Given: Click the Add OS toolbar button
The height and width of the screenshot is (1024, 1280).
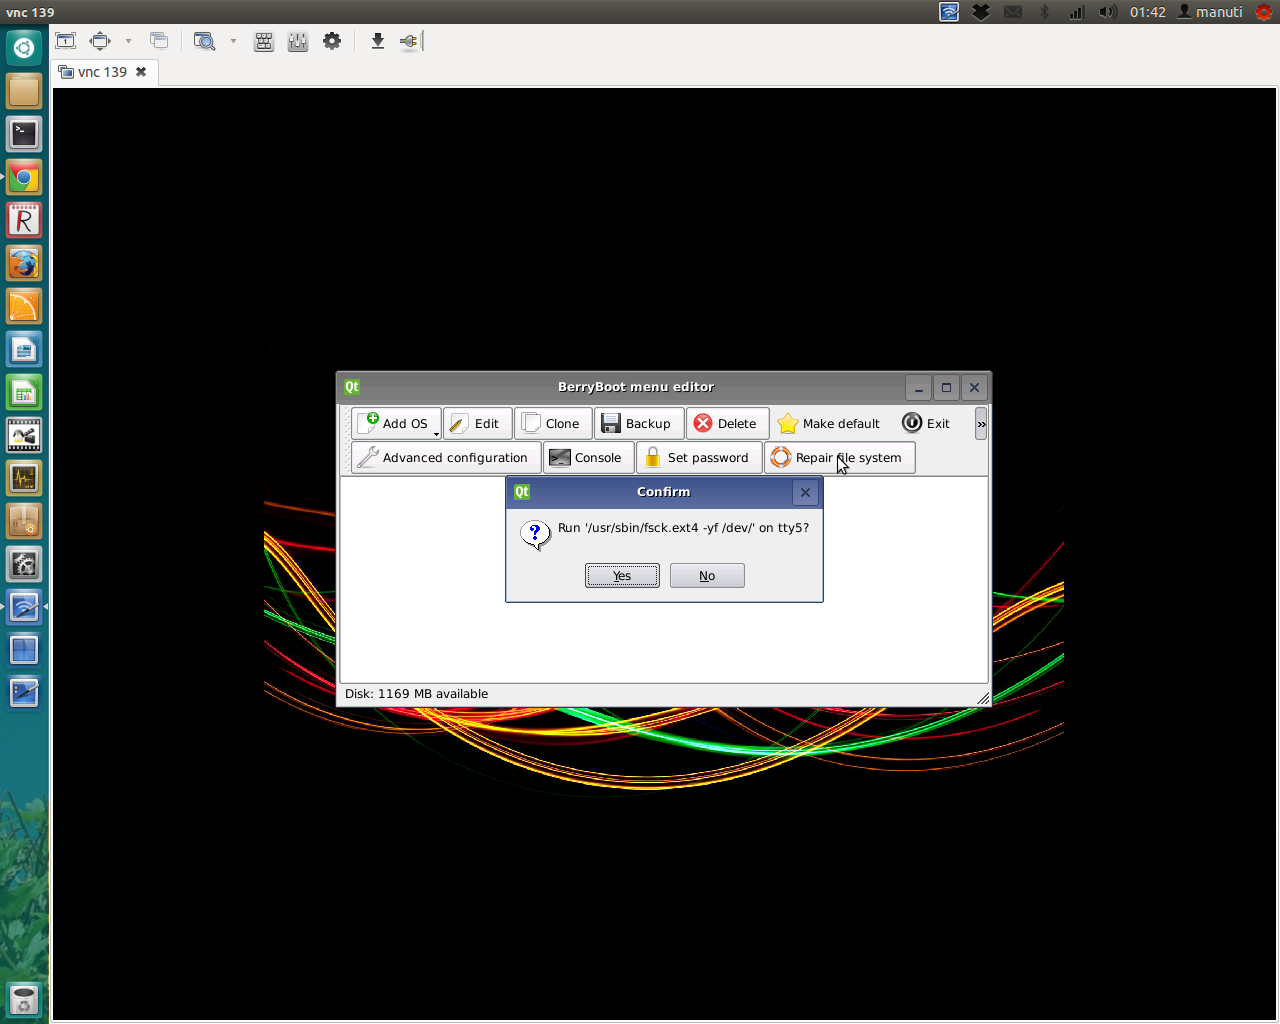Looking at the screenshot, I should click(397, 424).
